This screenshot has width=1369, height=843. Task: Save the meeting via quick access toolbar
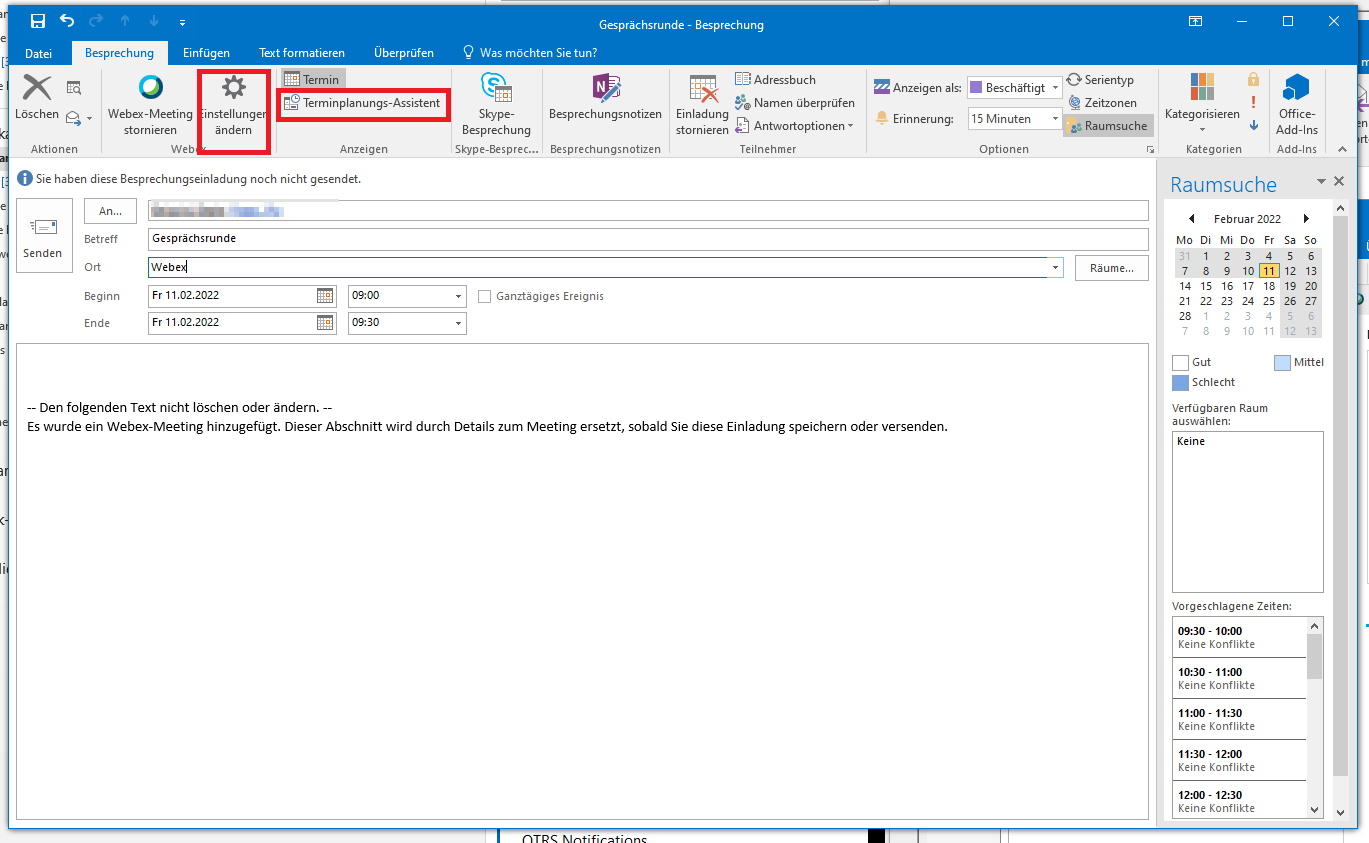[x=38, y=22]
